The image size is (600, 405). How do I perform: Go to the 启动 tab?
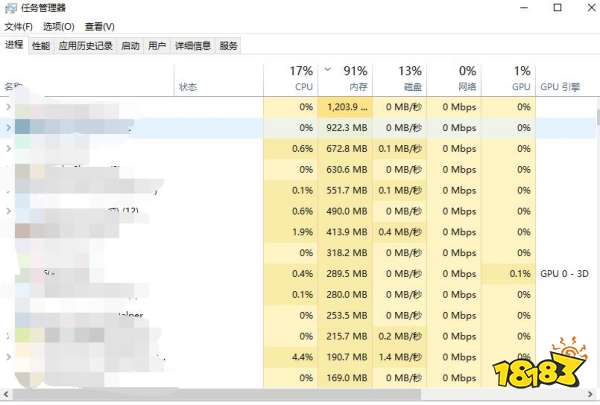coord(130,46)
